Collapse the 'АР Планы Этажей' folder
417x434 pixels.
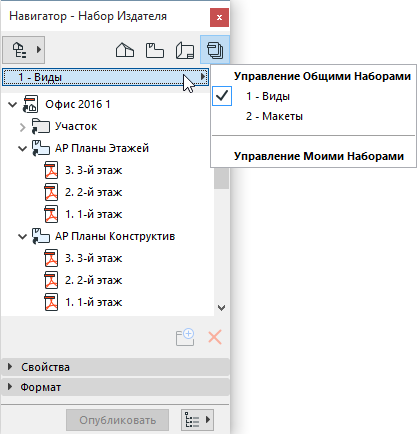[22, 149]
